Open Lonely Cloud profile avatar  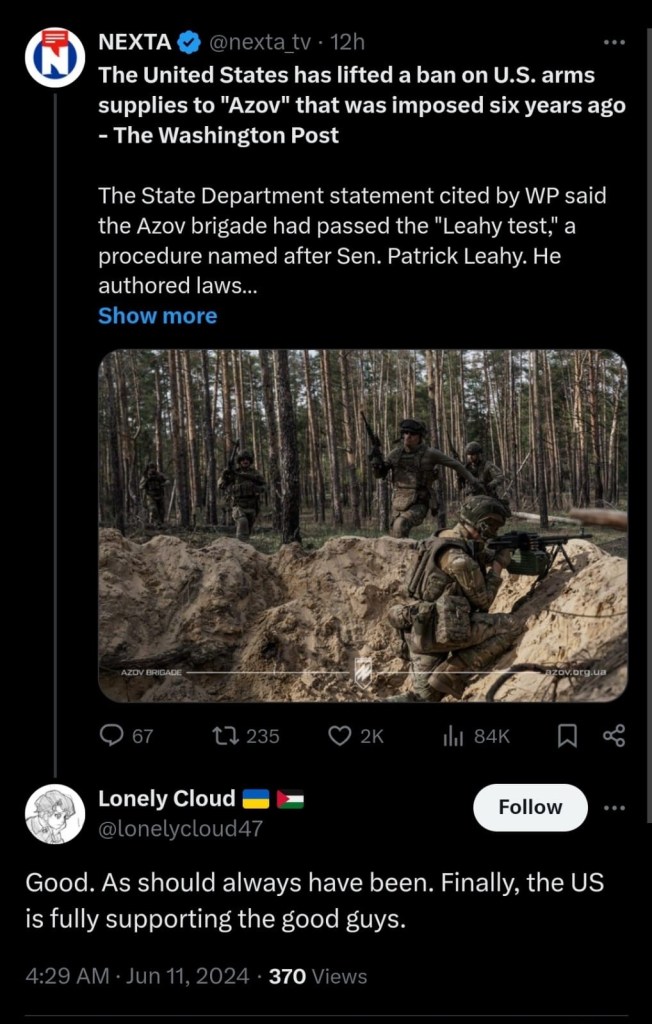(x=55, y=814)
